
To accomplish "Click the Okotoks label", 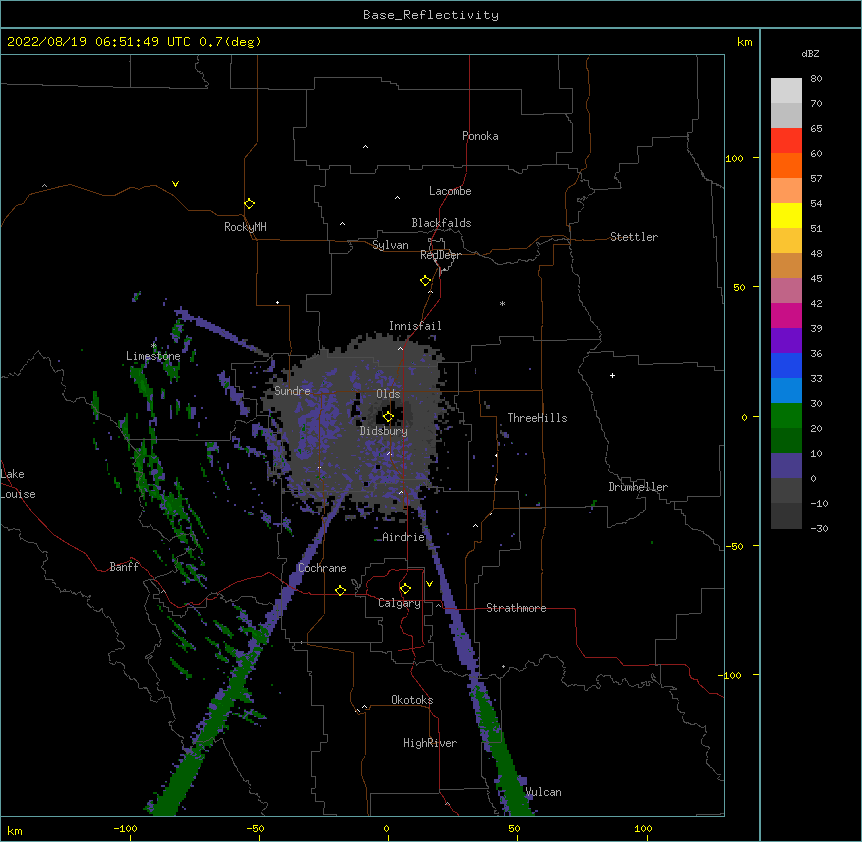I will [412, 700].
